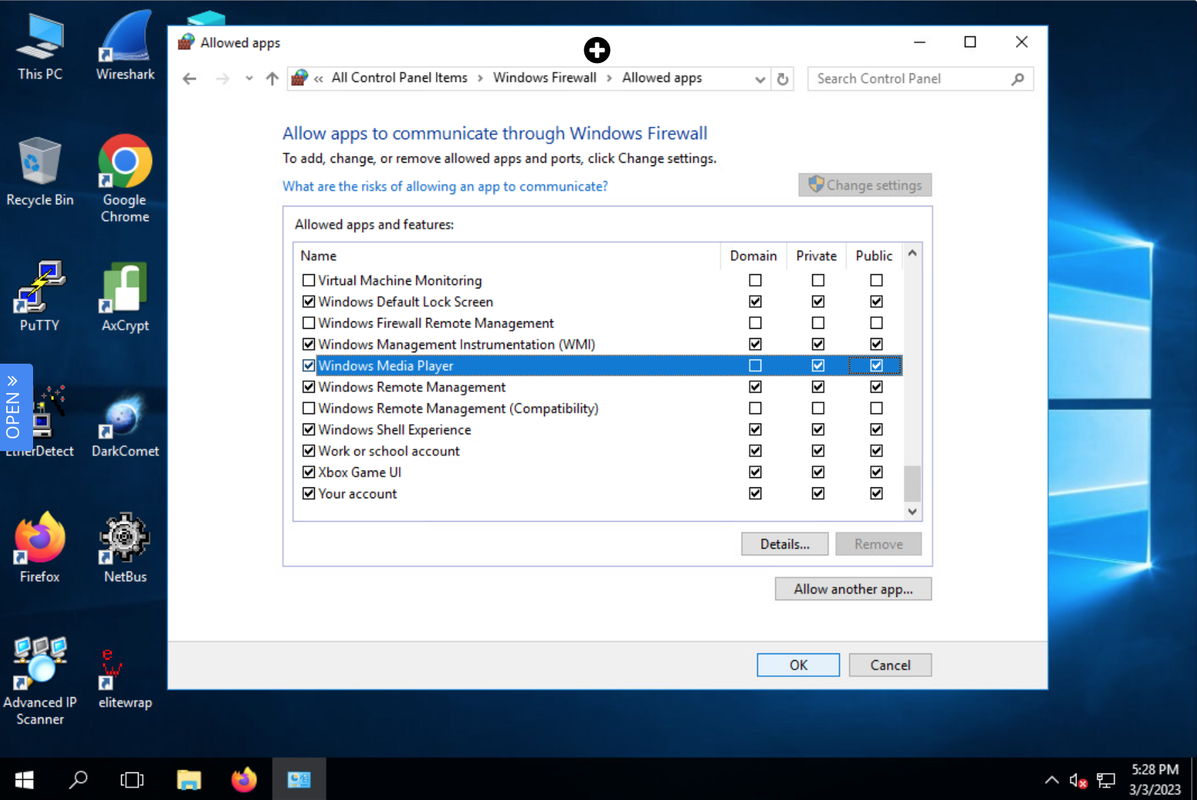Click the Cancel button

click(x=890, y=665)
